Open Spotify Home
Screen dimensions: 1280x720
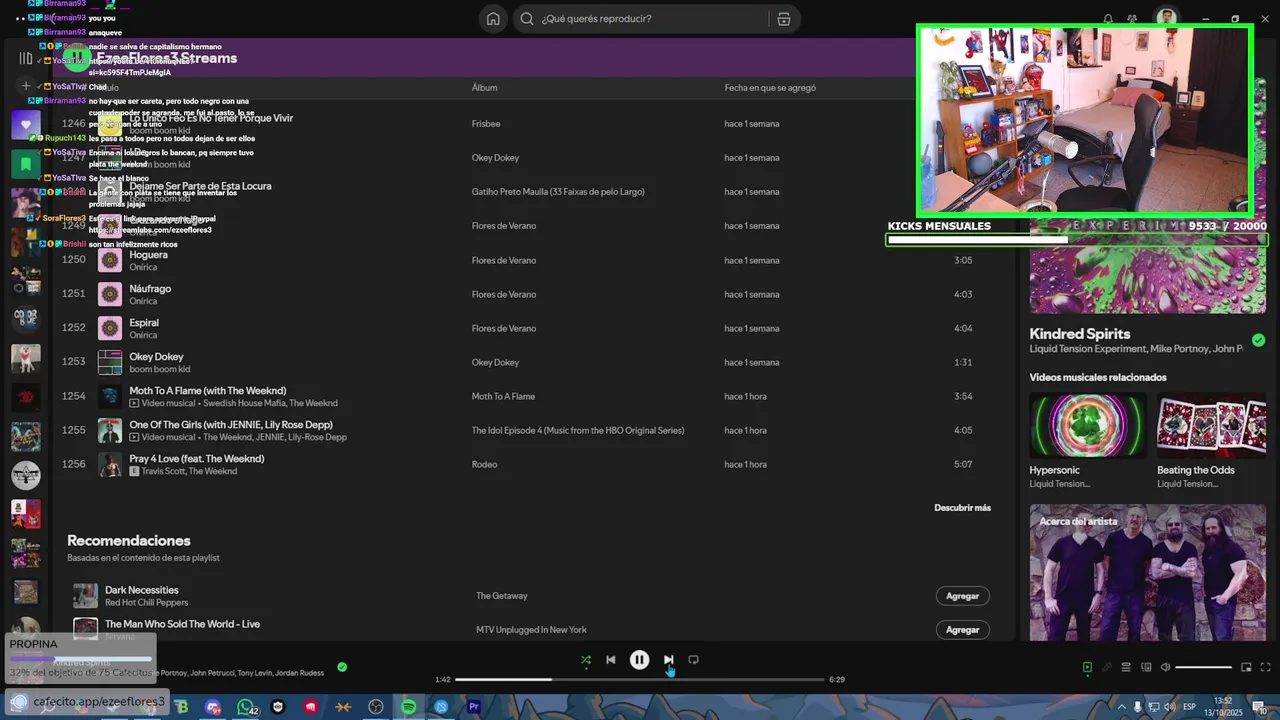click(x=493, y=19)
